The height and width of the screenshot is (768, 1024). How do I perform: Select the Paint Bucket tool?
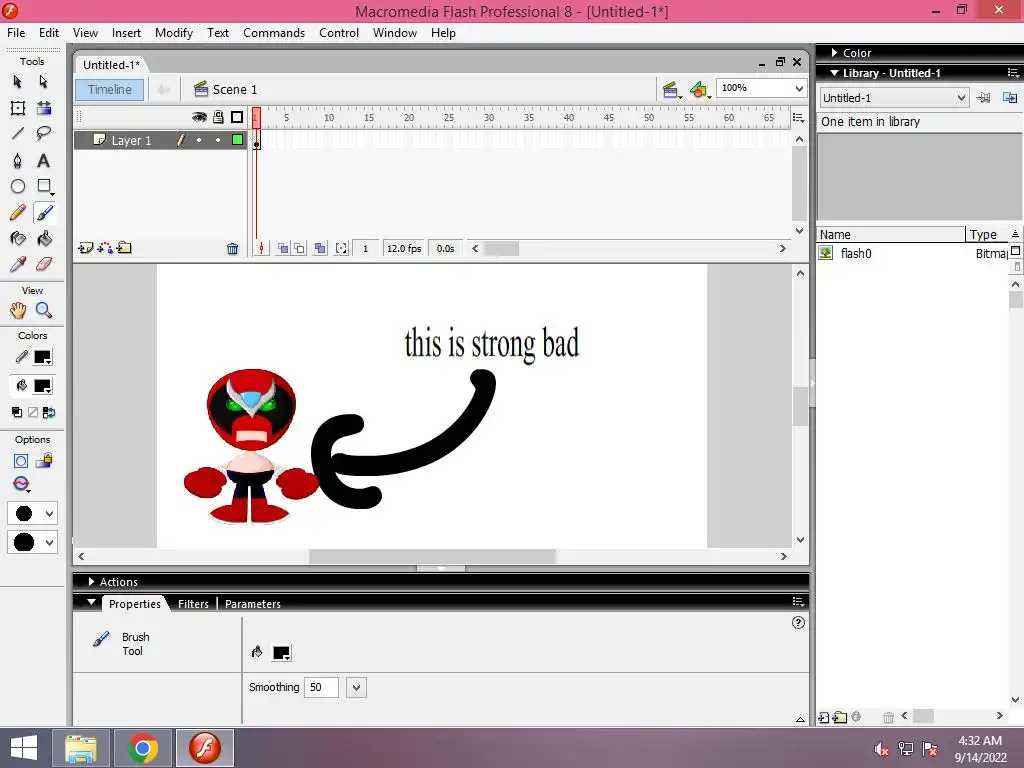44,238
